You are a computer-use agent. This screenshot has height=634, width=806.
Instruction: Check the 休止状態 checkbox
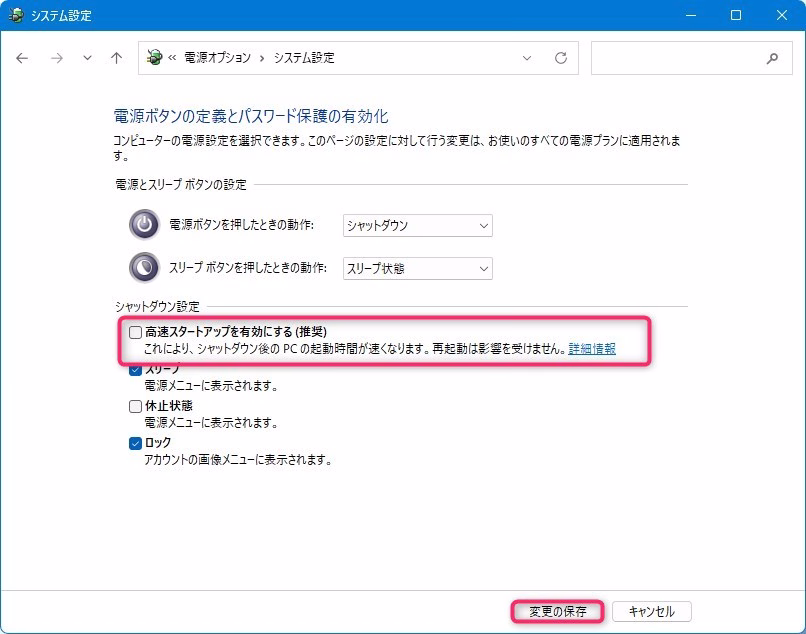pyautogui.click(x=135, y=406)
